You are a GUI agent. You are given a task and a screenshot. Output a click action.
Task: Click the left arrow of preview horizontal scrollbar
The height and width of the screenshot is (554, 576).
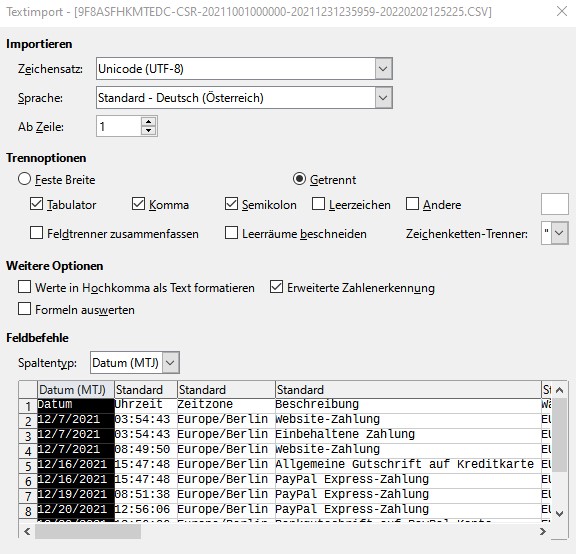click(27, 531)
